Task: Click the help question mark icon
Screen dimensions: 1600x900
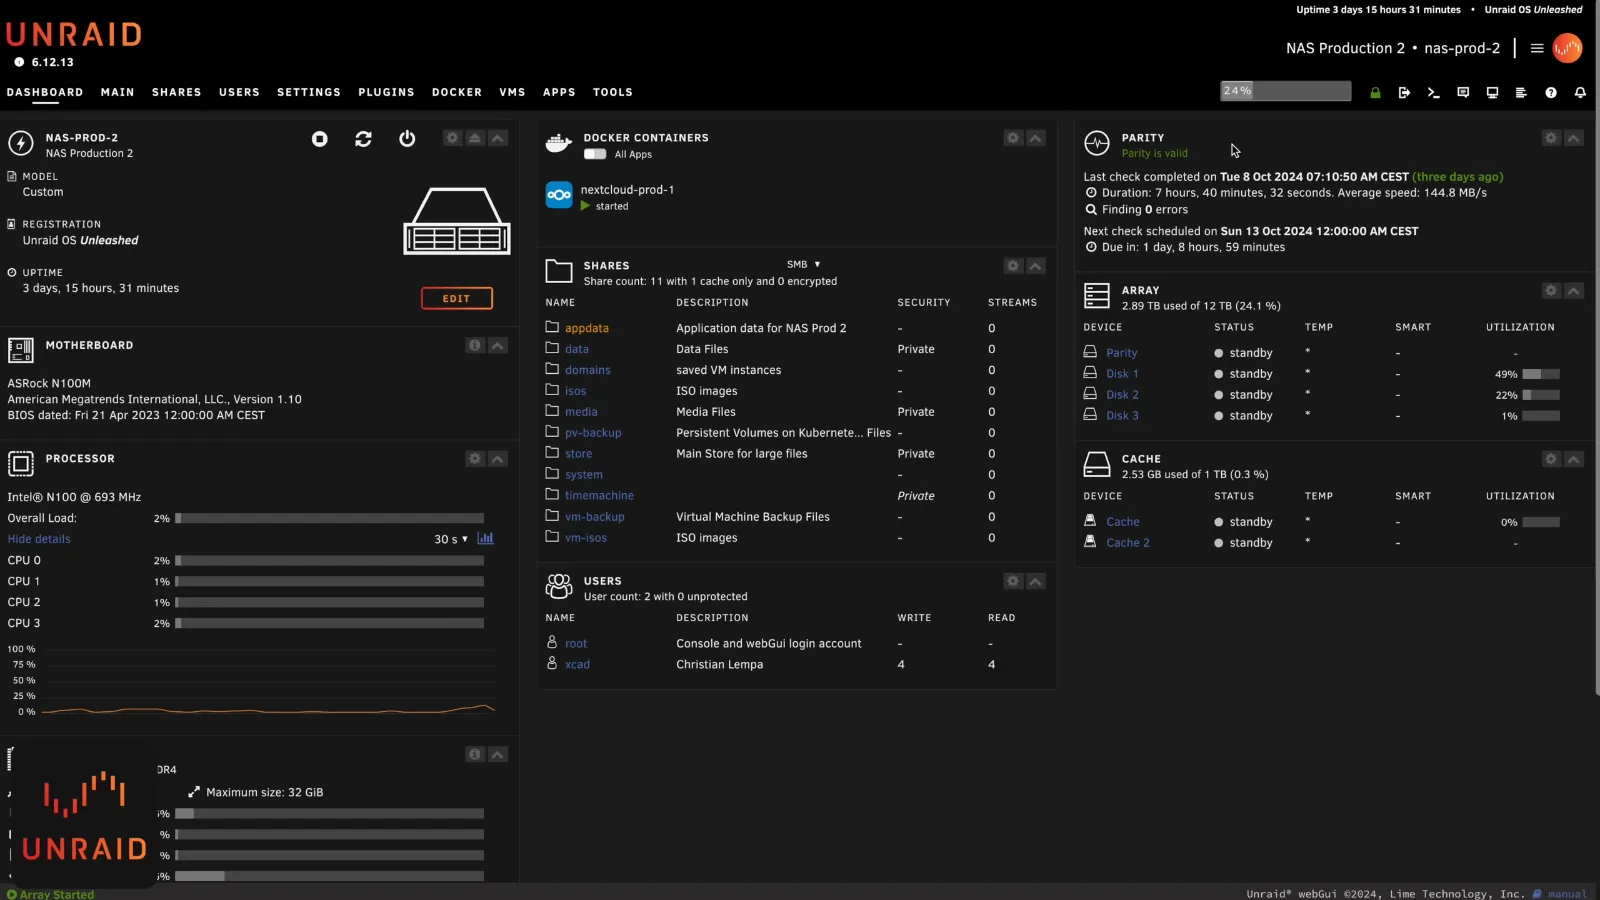Action: coord(1550,92)
